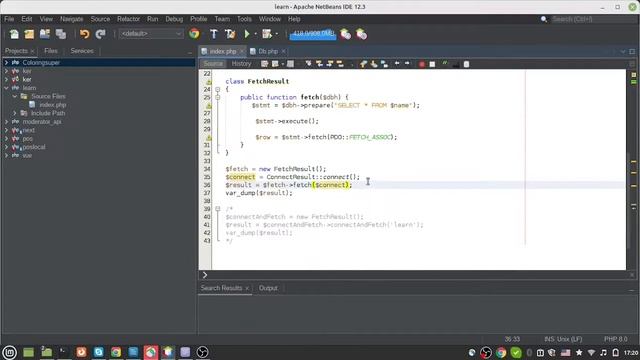Undo the last edit with the Undo icon

coord(84,34)
